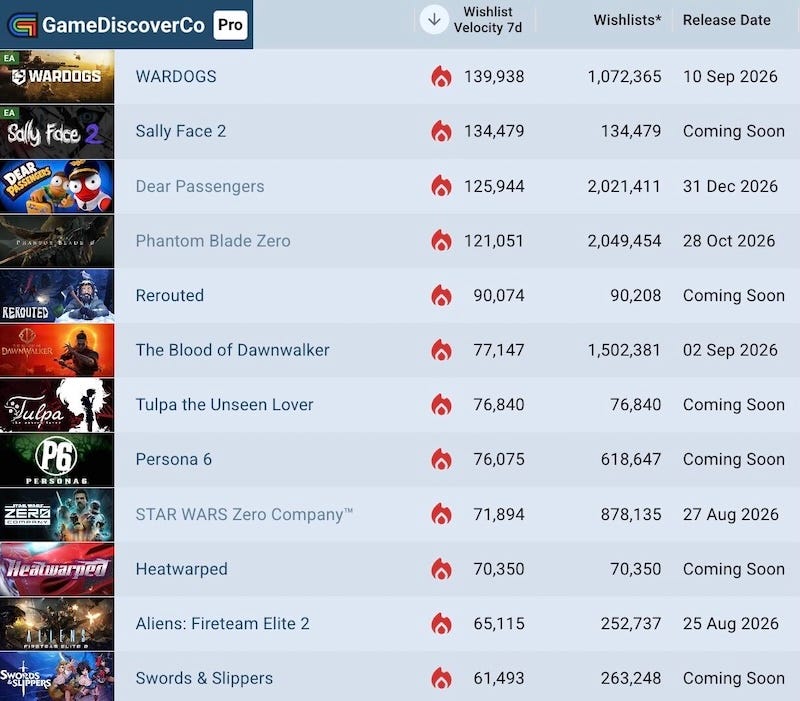This screenshot has width=800, height=701.
Task: Select the release date 10 Sep 2026
Action: click(x=730, y=77)
